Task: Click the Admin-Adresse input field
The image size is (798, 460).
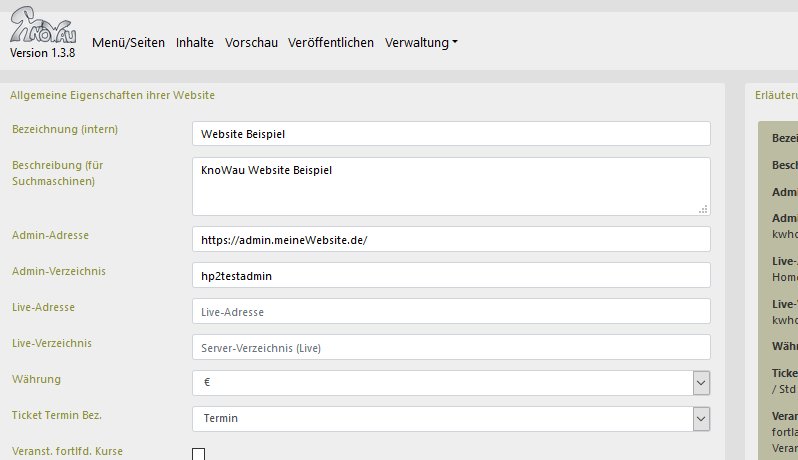Action: (x=450, y=240)
